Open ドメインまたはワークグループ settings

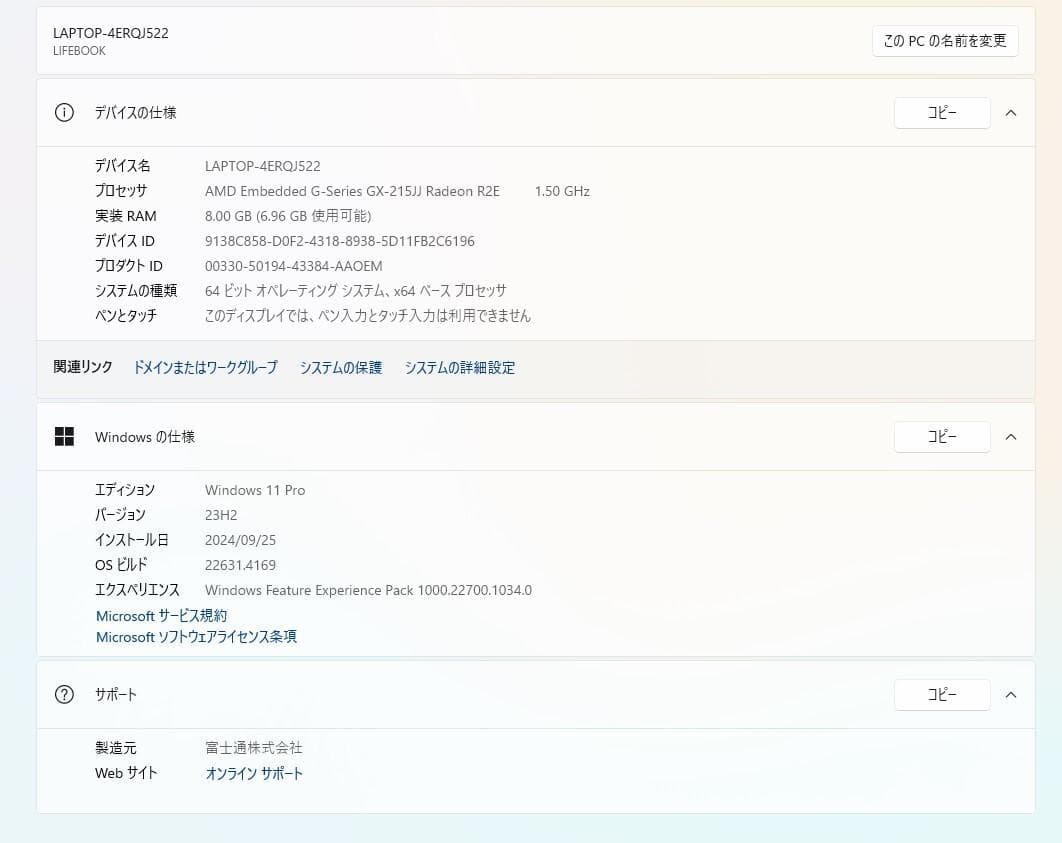pyautogui.click(x=206, y=367)
